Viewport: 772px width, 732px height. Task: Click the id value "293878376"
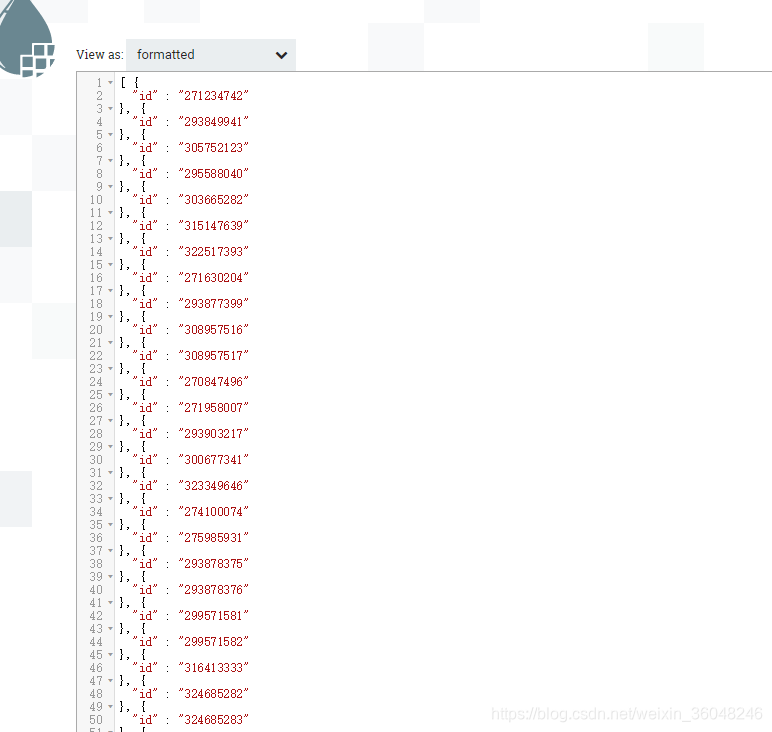(214, 590)
